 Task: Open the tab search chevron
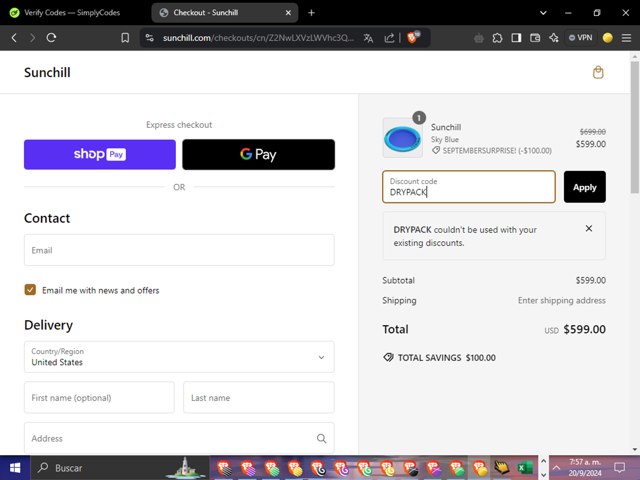[543, 13]
